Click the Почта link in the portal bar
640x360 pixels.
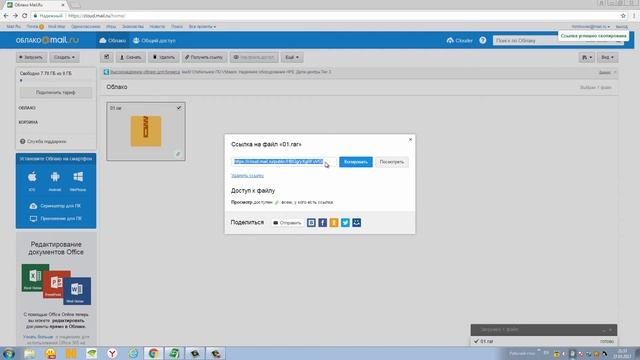pos(32,27)
